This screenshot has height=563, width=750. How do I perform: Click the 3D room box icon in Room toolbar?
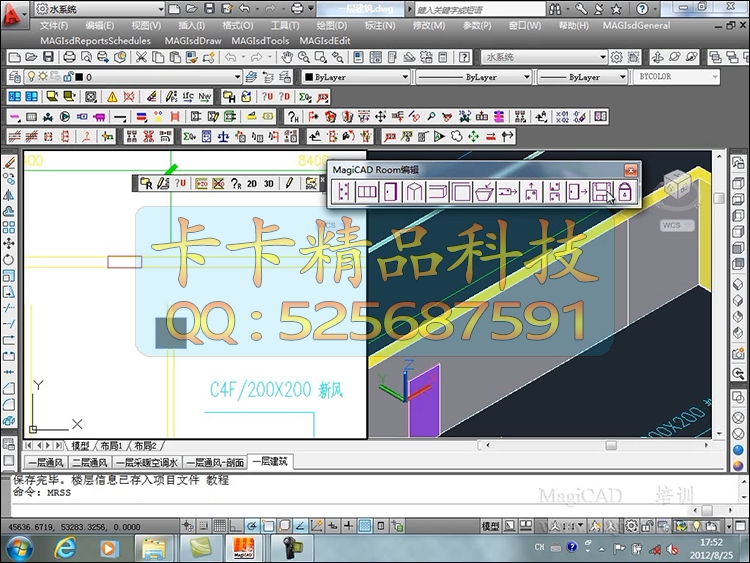[414, 192]
